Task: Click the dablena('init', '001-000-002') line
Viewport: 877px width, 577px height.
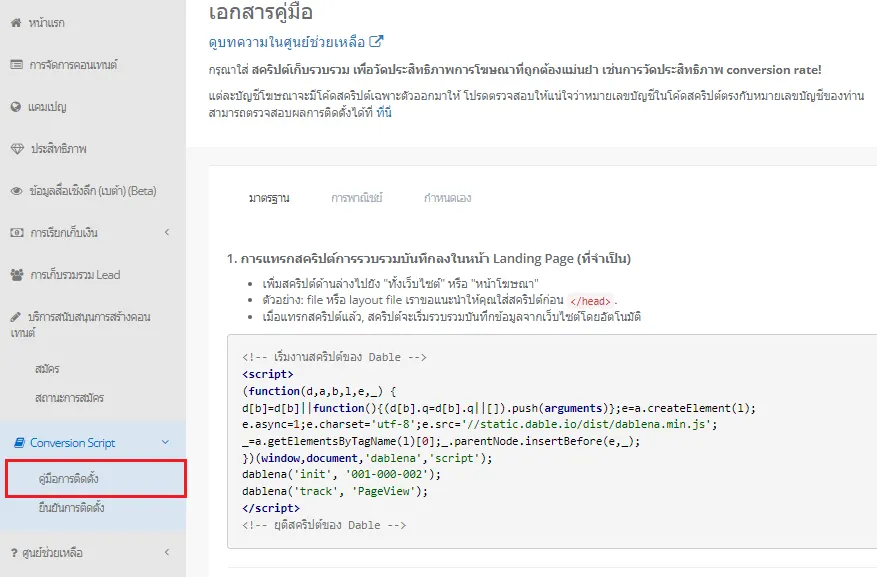Action: pos(341,474)
